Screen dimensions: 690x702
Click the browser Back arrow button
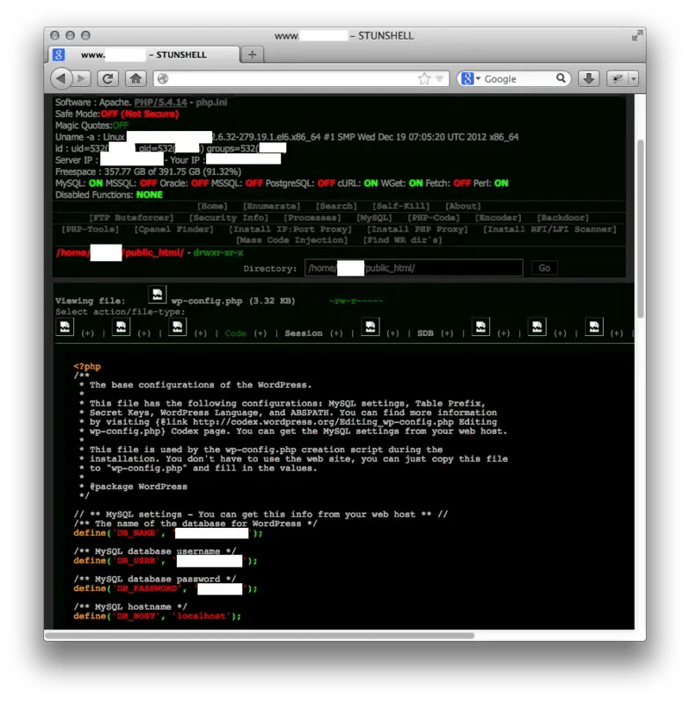click(60, 78)
